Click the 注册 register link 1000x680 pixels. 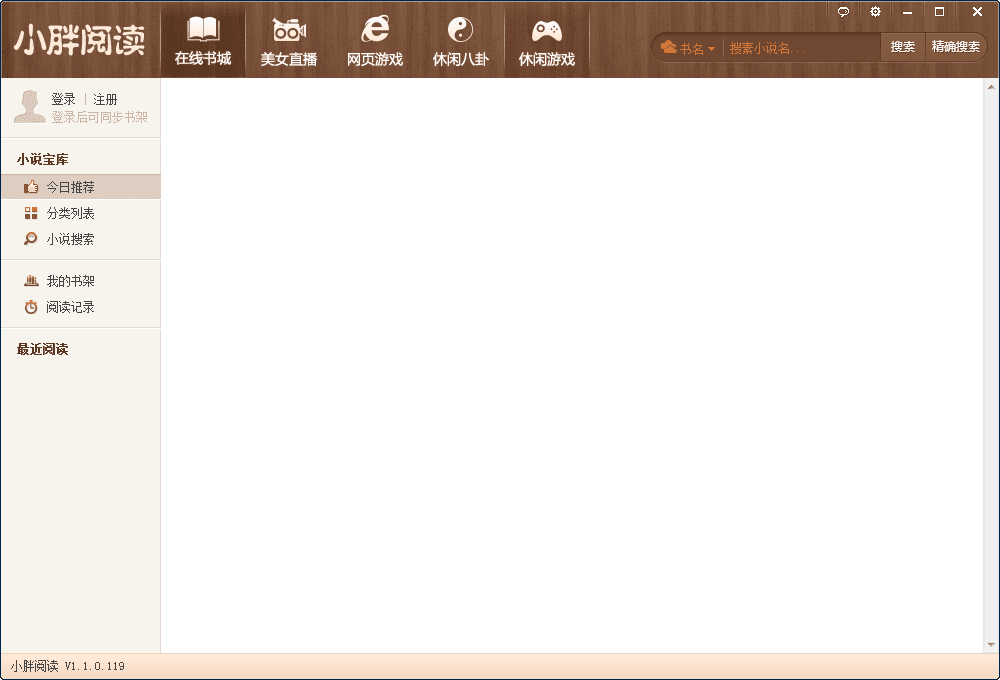[x=105, y=99]
